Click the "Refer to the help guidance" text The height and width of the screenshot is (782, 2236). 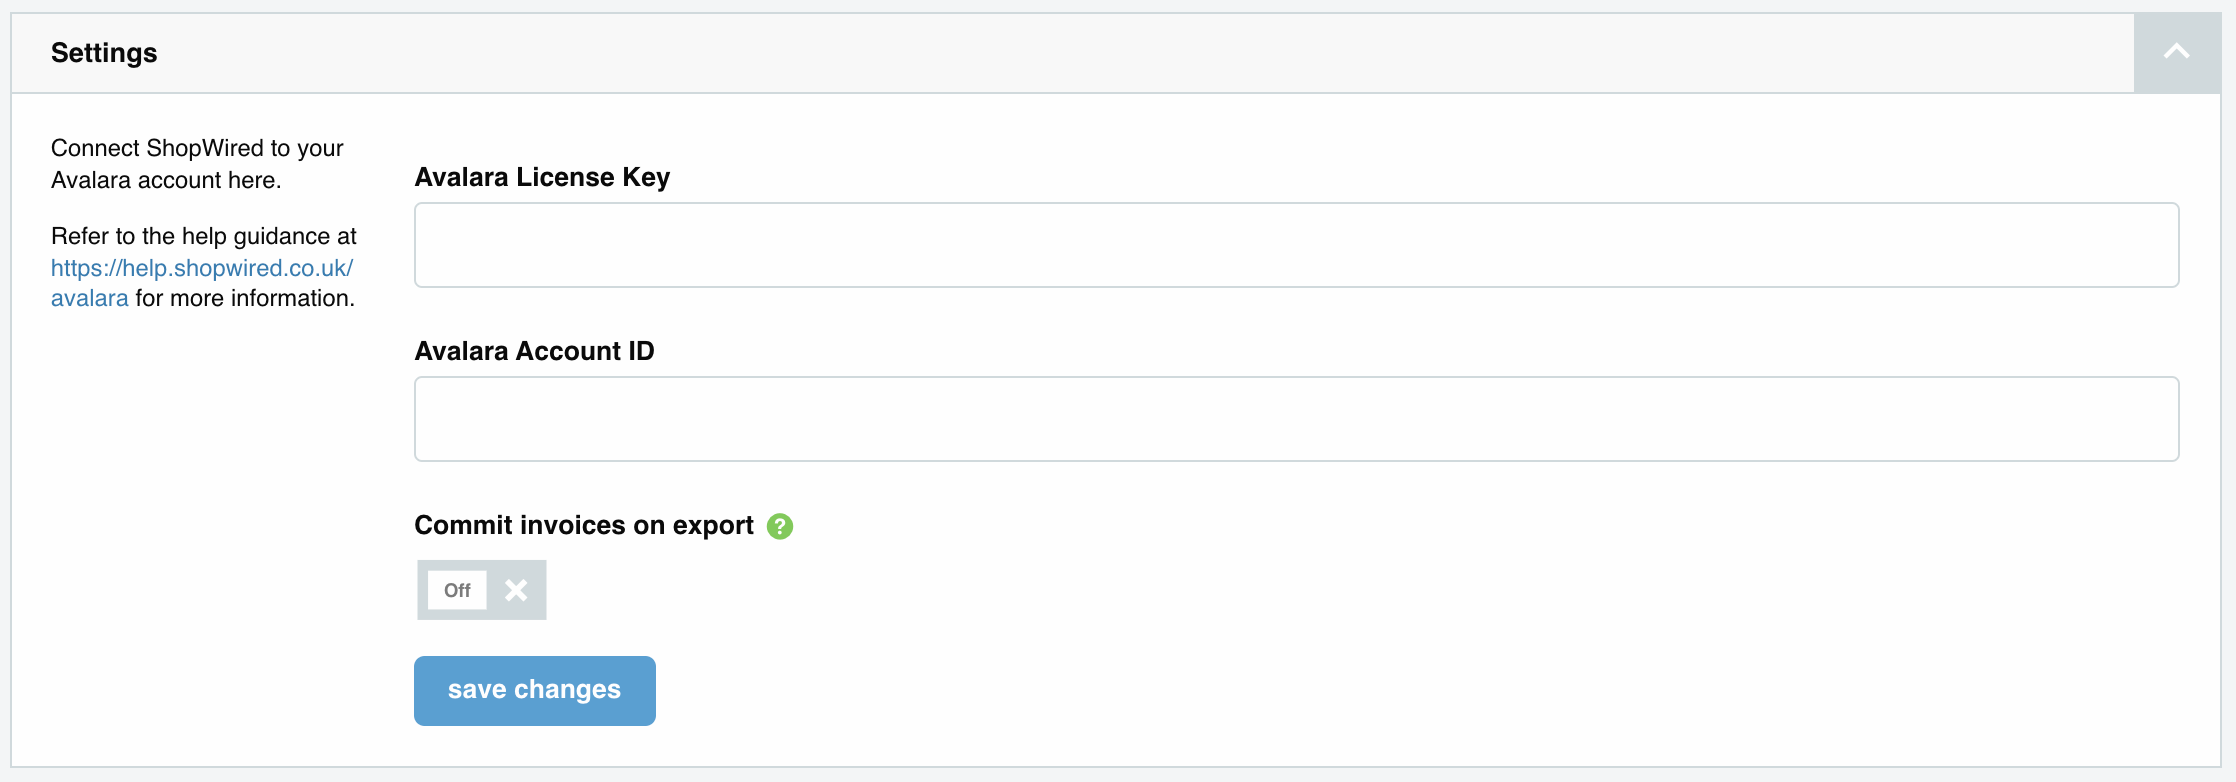pyautogui.click(x=204, y=236)
